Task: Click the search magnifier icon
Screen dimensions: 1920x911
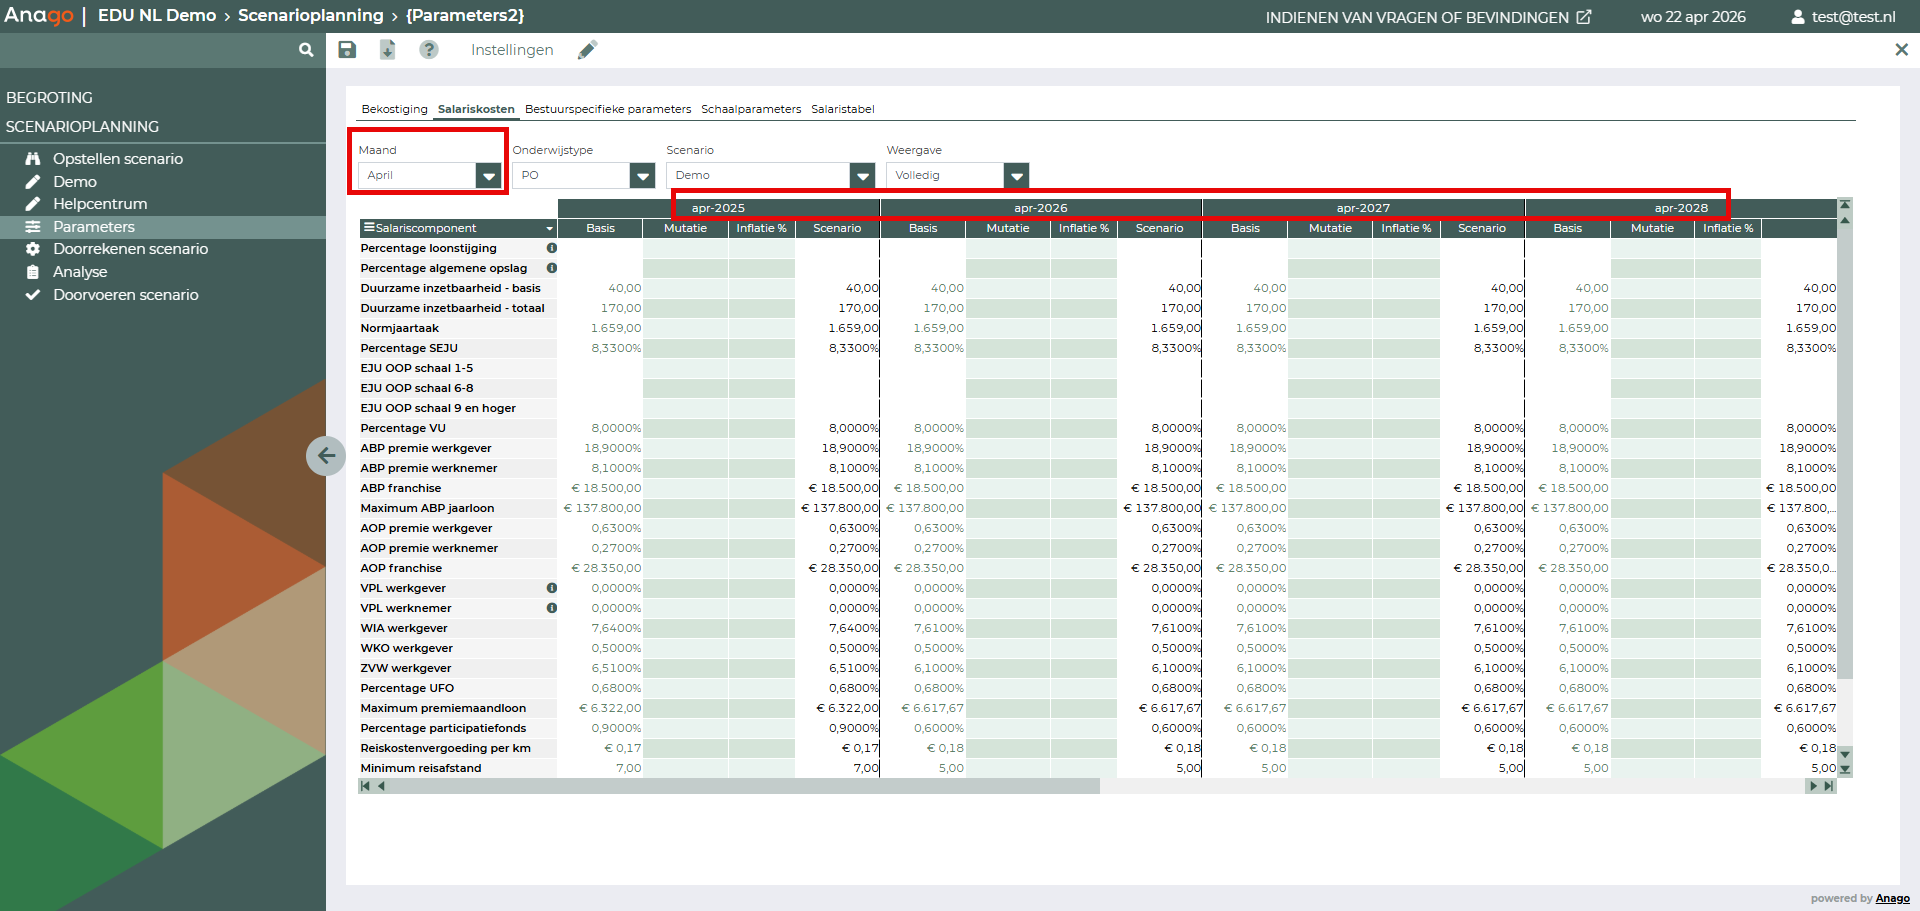Action: (x=306, y=50)
